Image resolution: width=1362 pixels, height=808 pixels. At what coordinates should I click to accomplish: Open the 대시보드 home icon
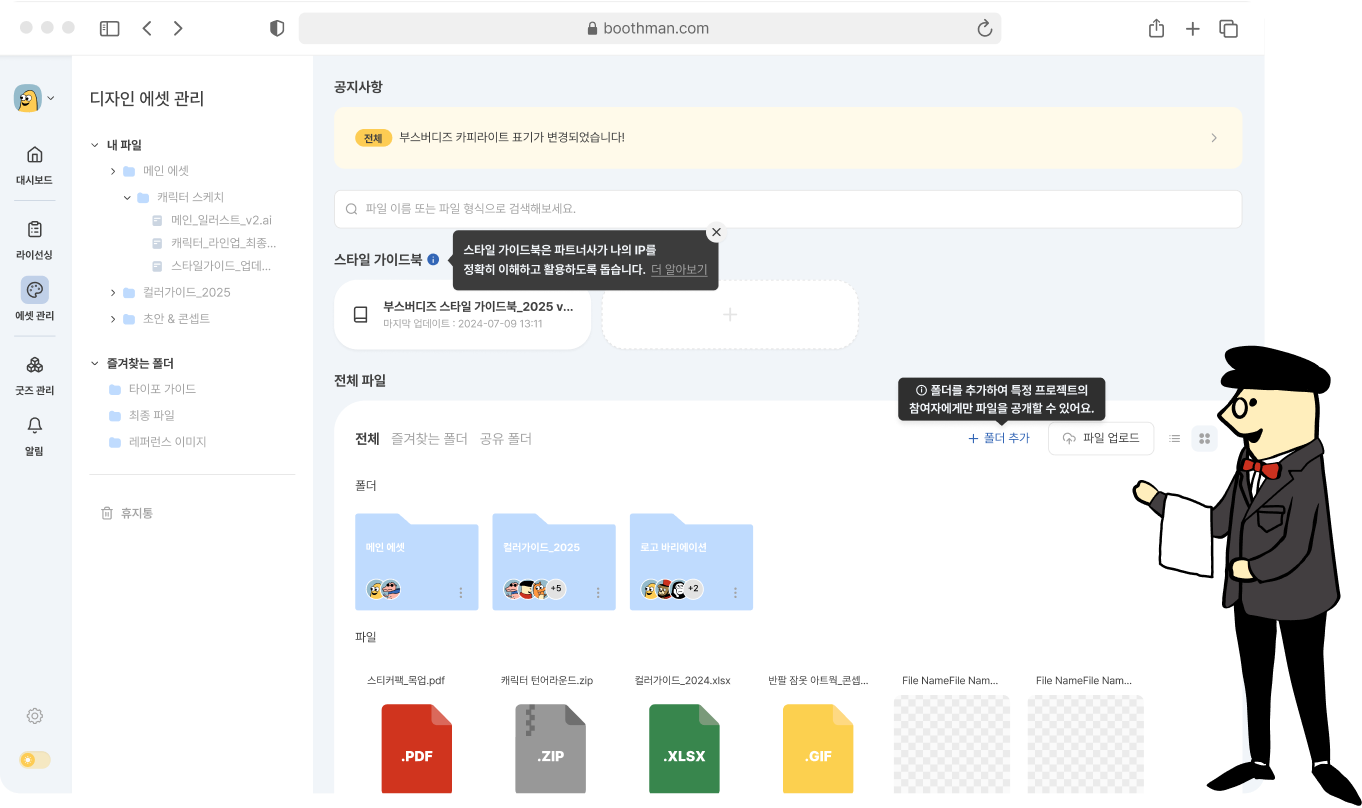pyautogui.click(x=34, y=155)
